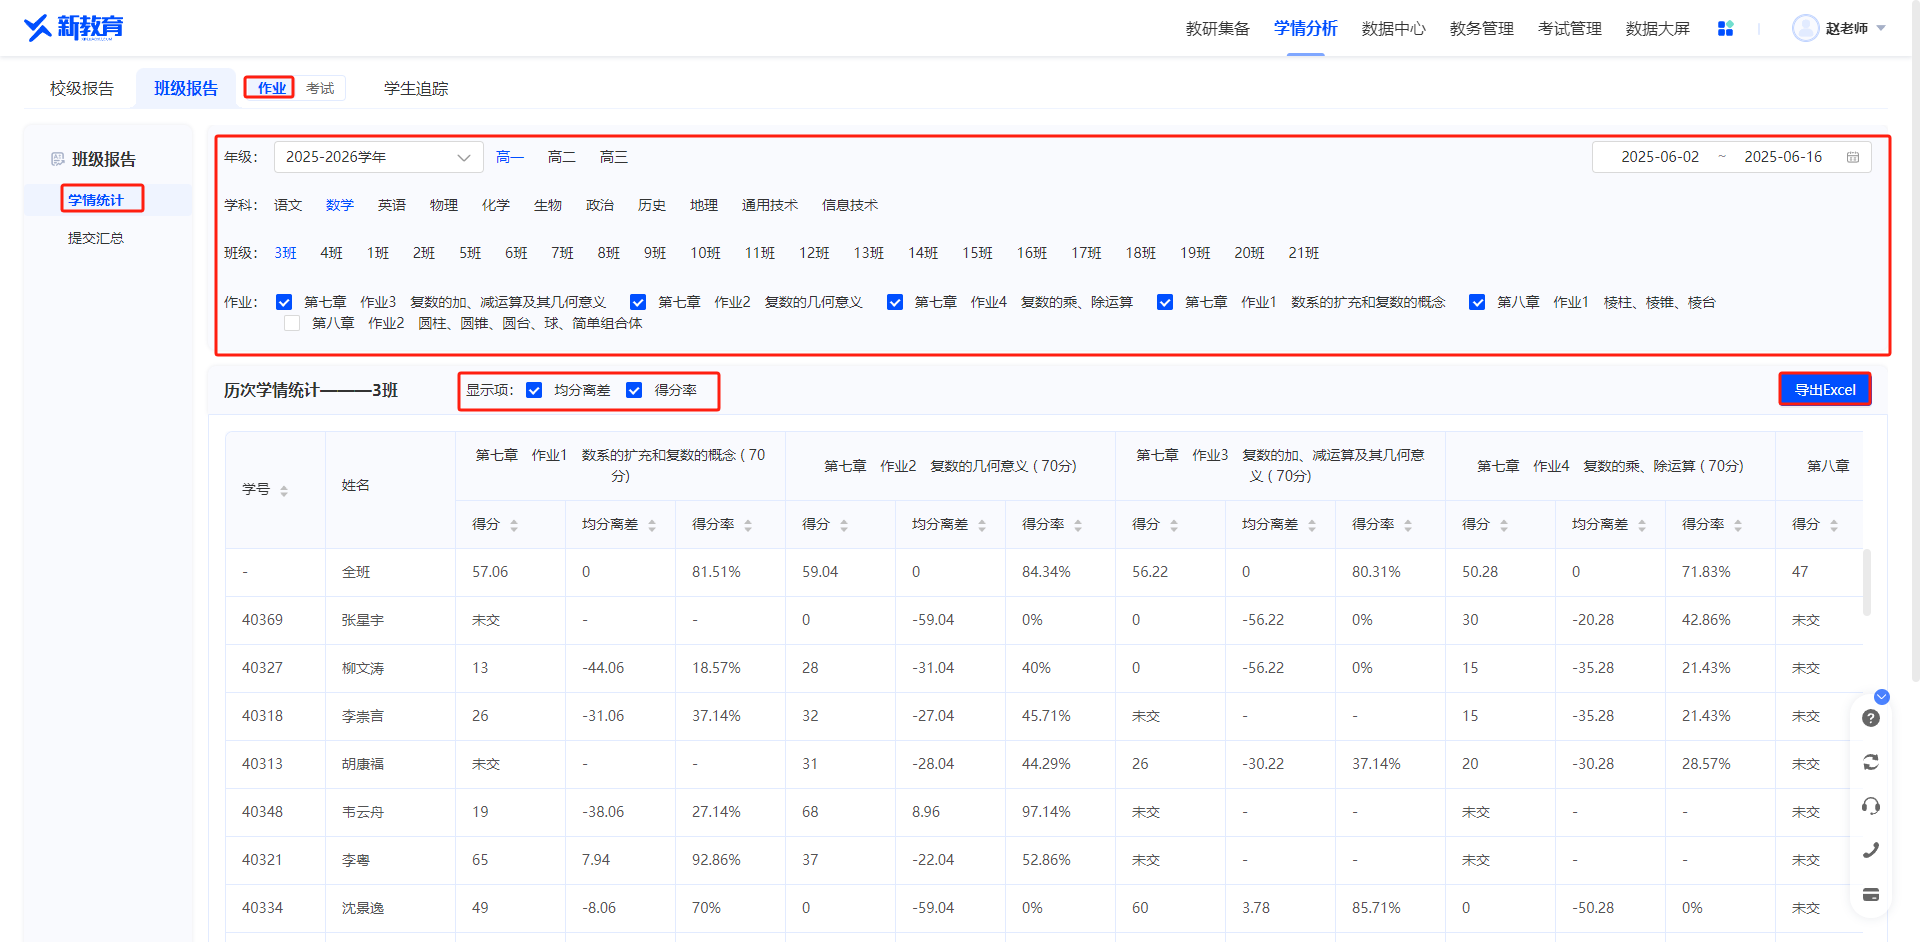The image size is (1920, 942).
Task: Select grade 高三
Action: (x=614, y=157)
